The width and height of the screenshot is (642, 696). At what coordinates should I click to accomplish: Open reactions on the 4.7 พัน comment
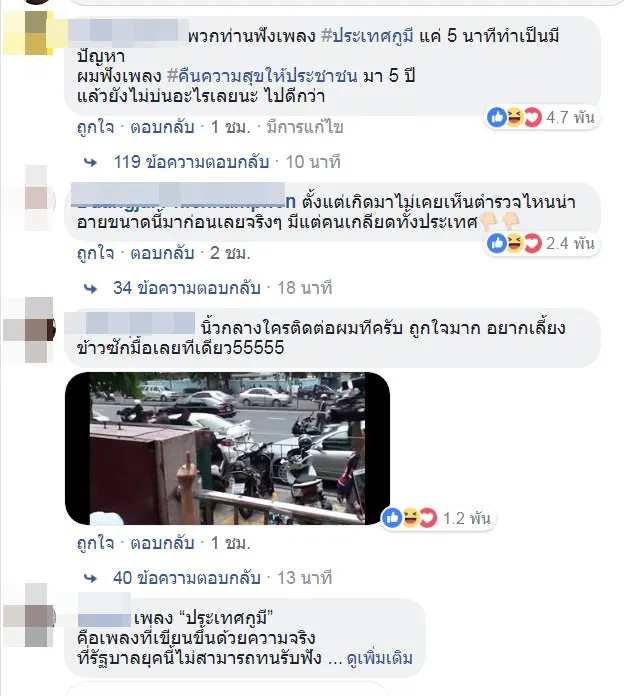pos(541,118)
